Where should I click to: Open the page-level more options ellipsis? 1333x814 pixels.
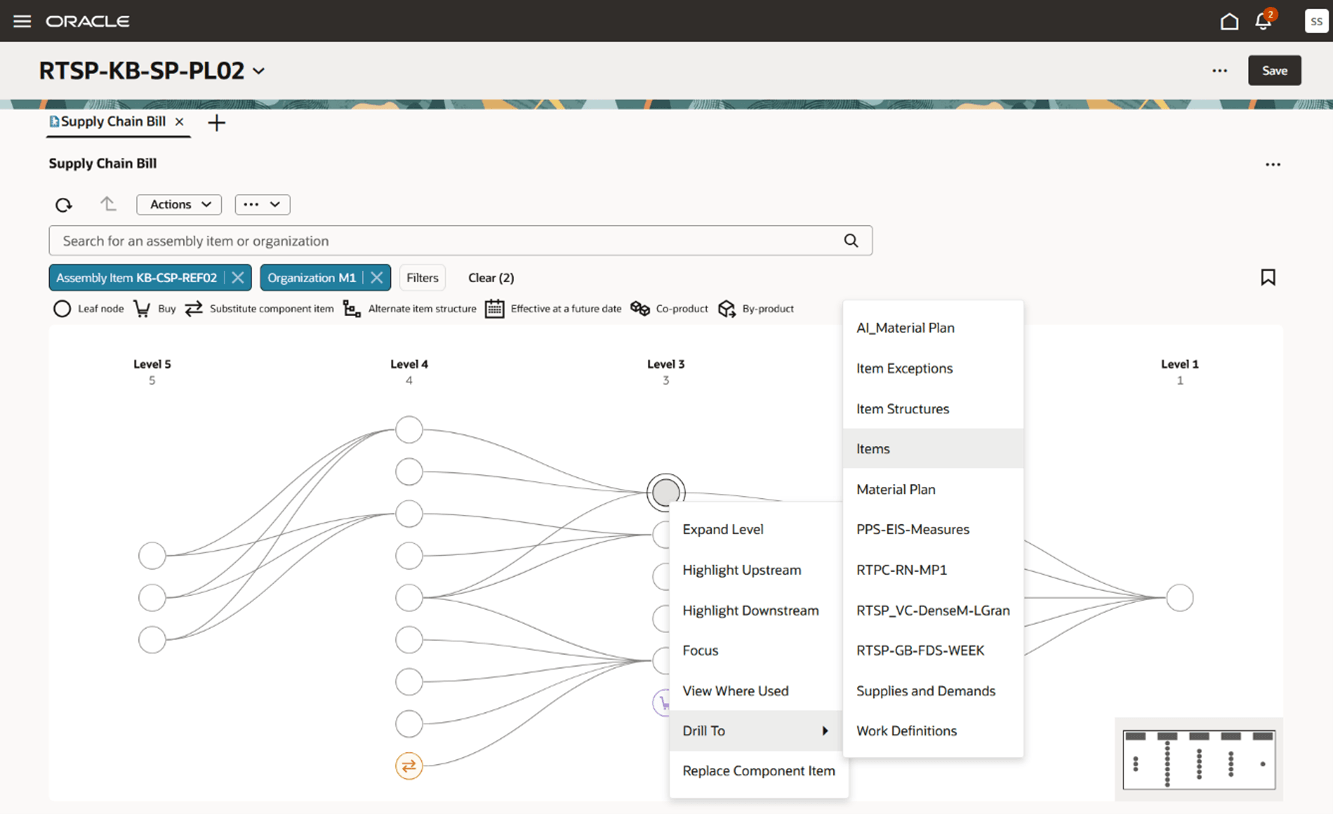click(x=1220, y=71)
